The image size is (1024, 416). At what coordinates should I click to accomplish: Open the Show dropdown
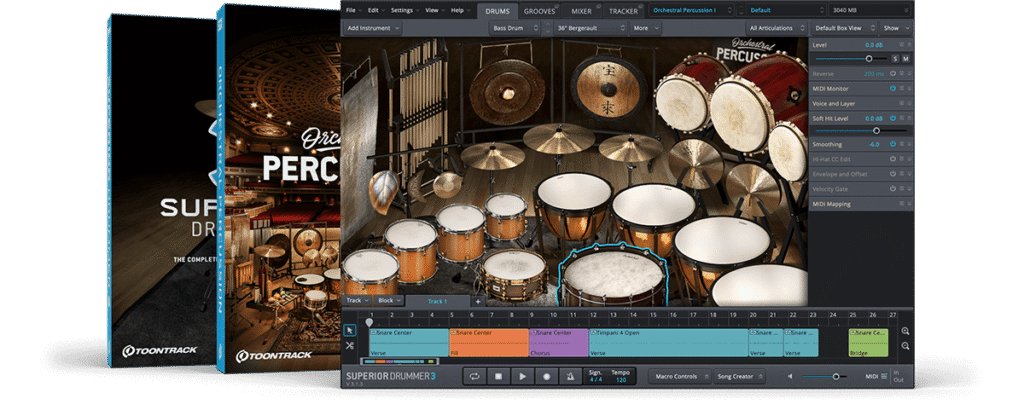click(x=895, y=28)
